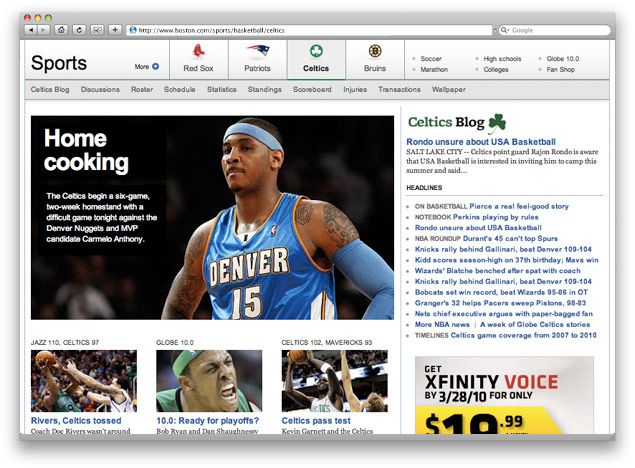
Task: Go to the Home page icon
Action: click(x=61, y=30)
